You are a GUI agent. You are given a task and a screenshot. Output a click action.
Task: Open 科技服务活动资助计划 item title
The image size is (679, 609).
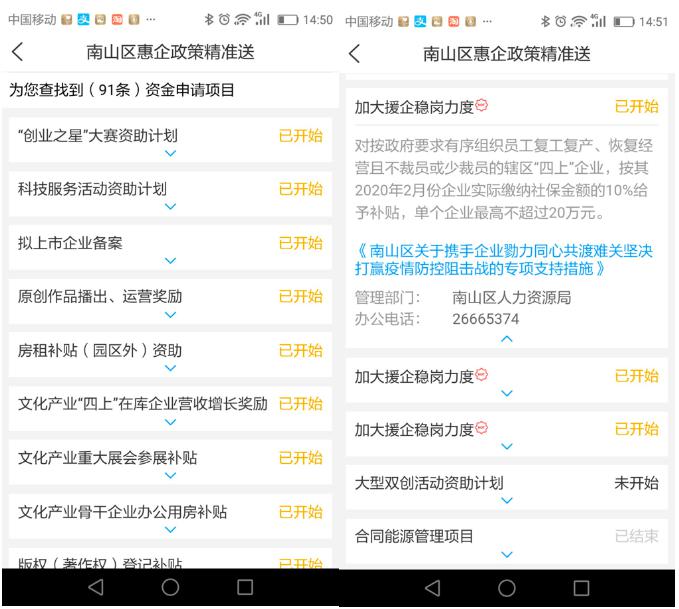click(x=92, y=189)
